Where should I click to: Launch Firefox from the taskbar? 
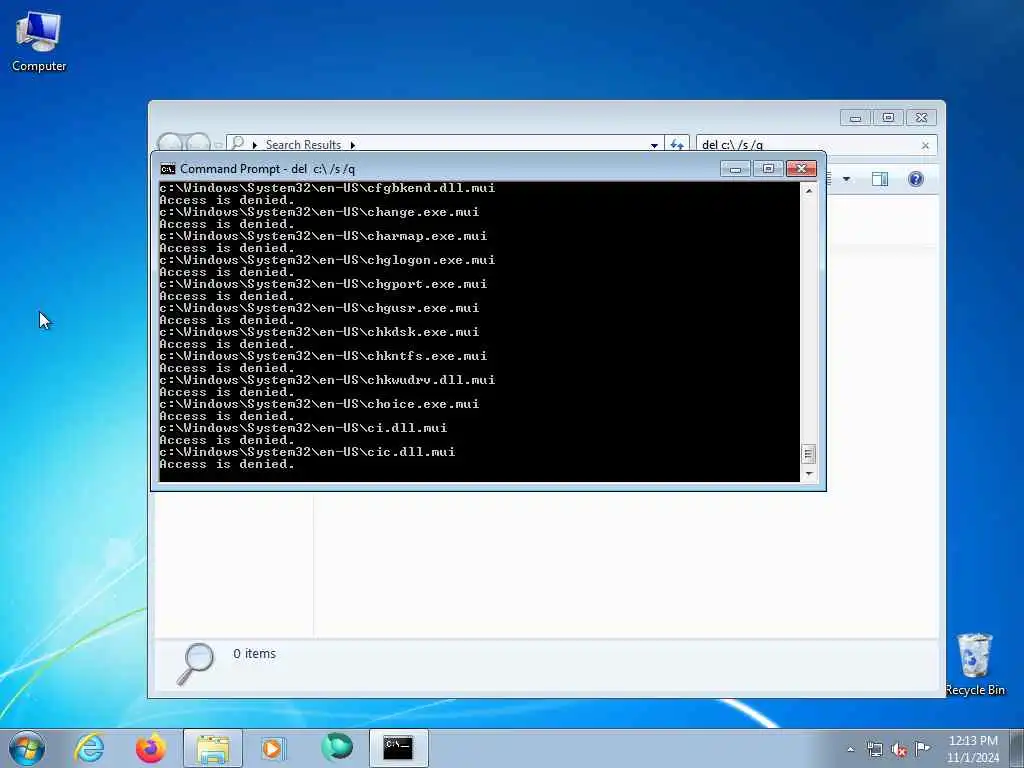pyautogui.click(x=150, y=748)
